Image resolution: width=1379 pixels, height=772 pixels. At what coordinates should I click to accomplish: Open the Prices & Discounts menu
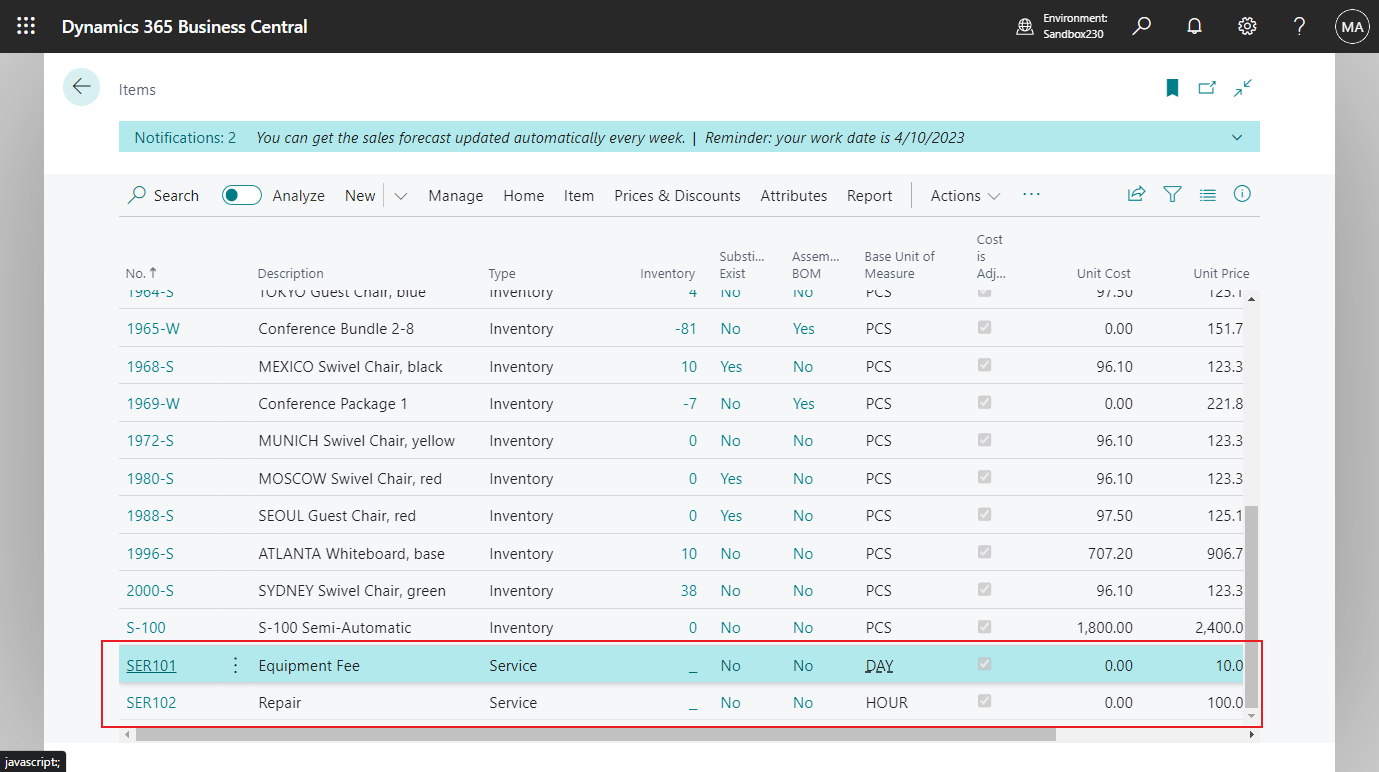coord(677,196)
